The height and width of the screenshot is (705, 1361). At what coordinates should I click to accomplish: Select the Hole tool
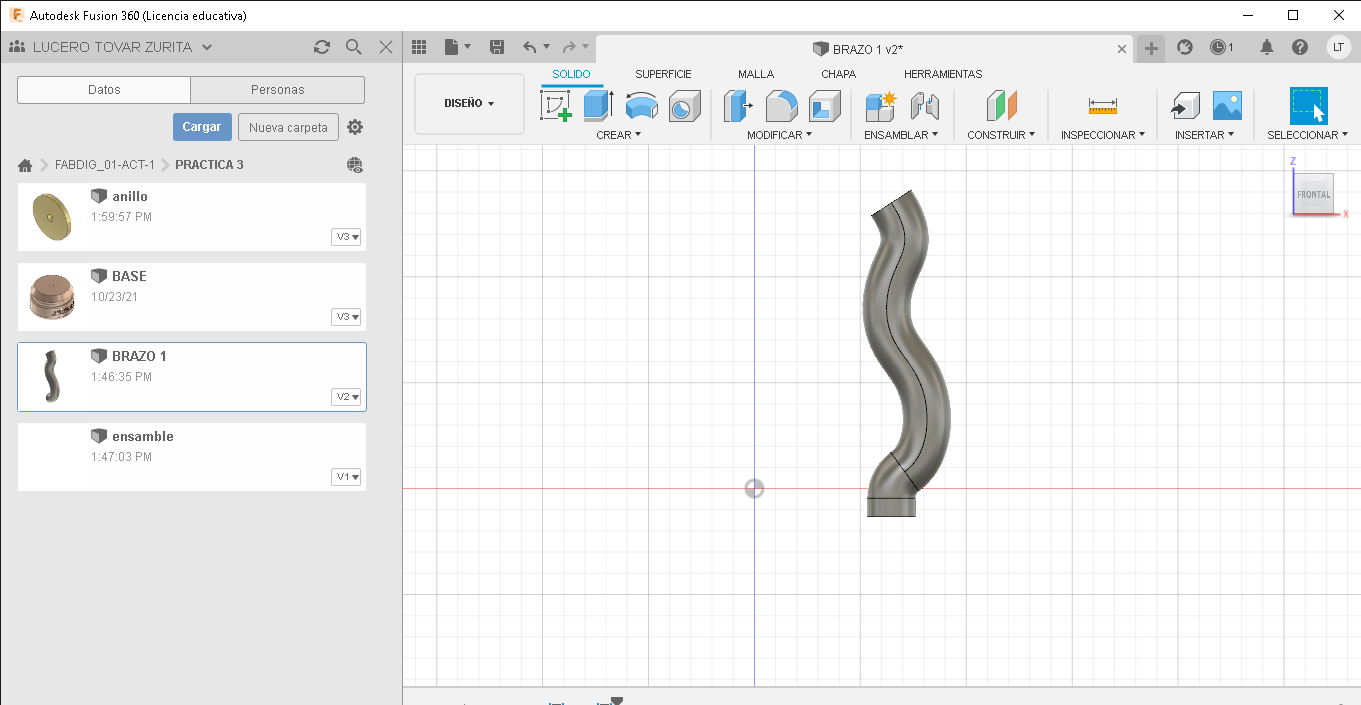pos(684,106)
